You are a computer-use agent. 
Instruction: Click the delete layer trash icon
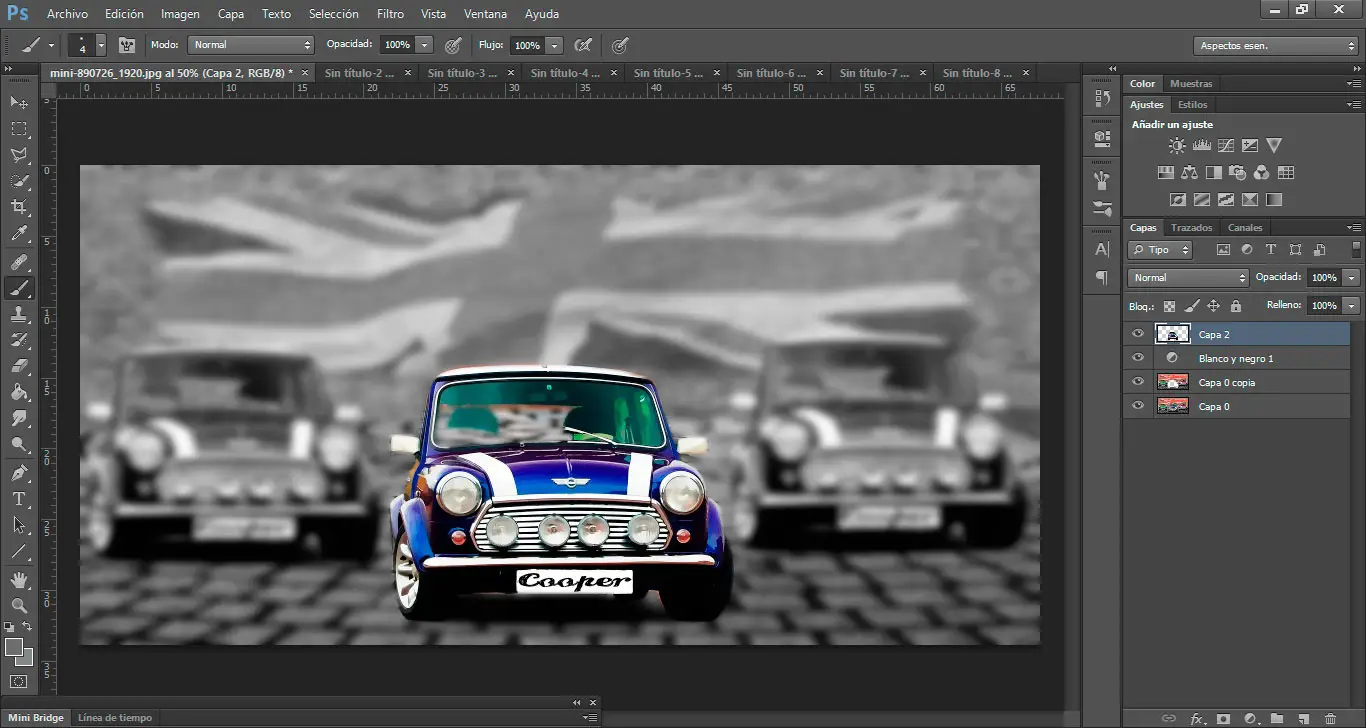[x=1329, y=718]
